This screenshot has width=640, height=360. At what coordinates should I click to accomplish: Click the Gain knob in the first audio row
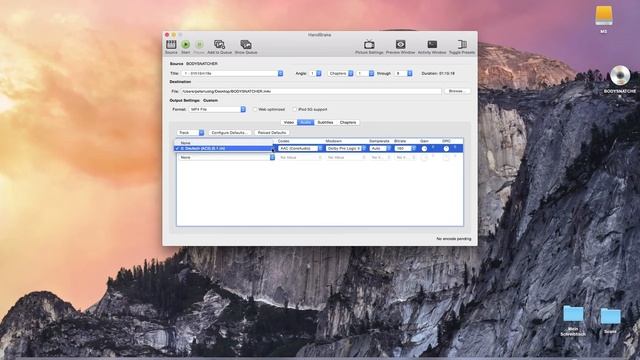(424, 149)
